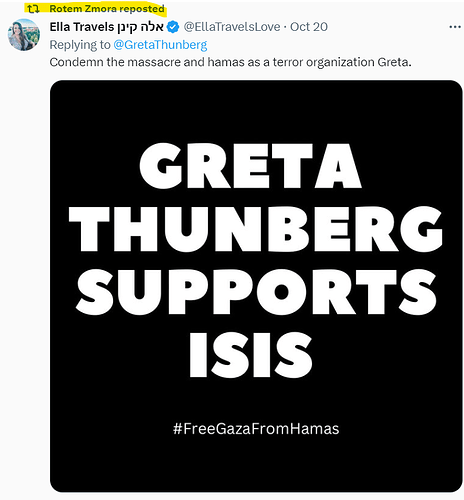Click the Ella Travels display name
464x500 pixels.
82,27
